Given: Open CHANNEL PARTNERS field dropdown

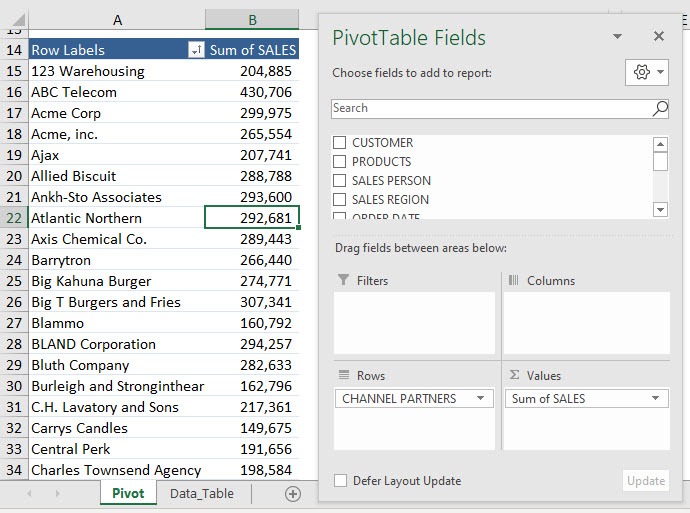Looking at the screenshot, I should (x=481, y=398).
